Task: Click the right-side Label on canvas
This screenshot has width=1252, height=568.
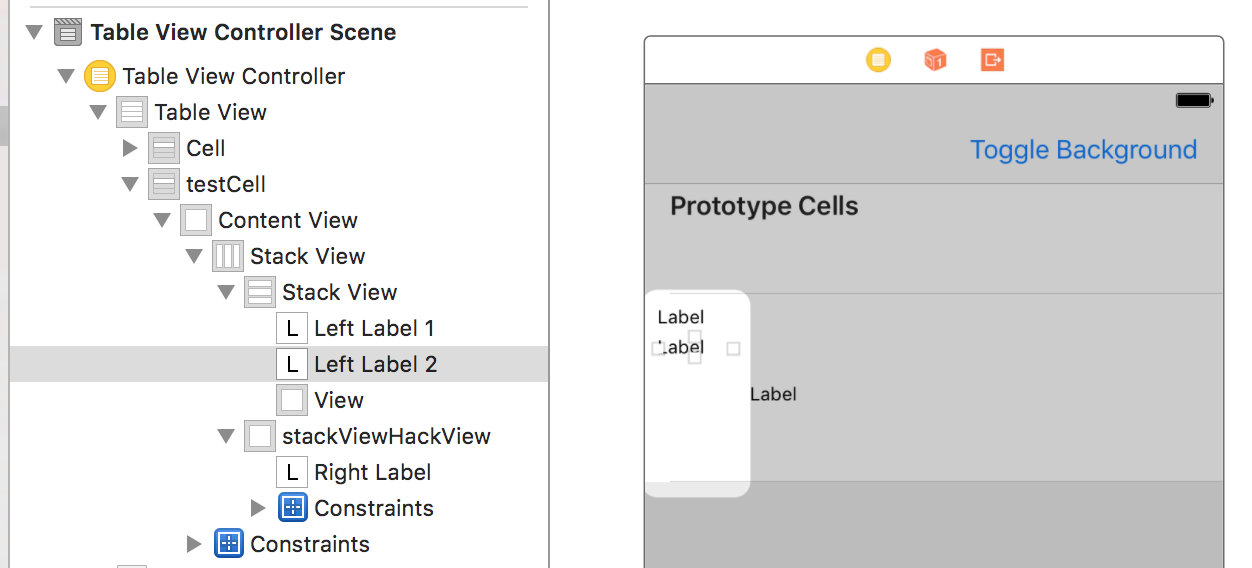Action: click(x=773, y=394)
